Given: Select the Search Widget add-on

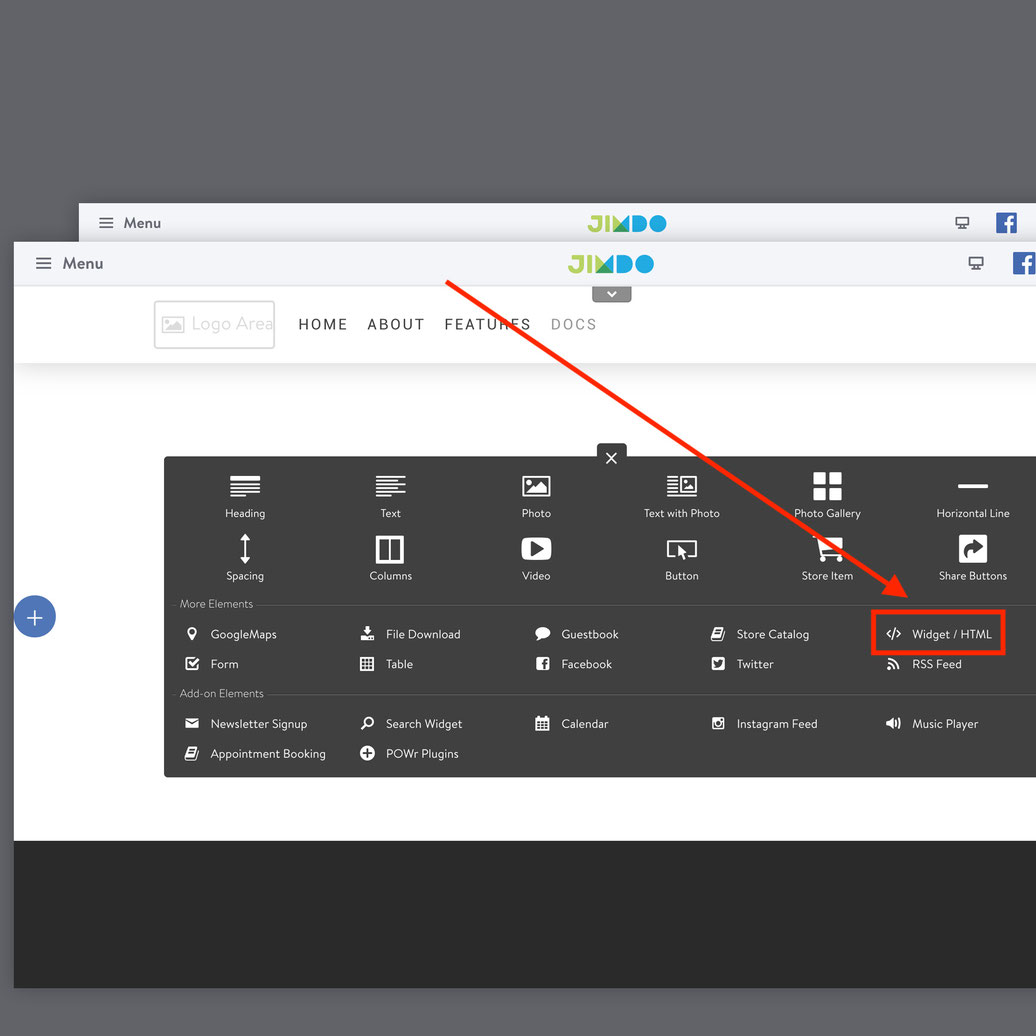Looking at the screenshot, I should coord(410,723).
